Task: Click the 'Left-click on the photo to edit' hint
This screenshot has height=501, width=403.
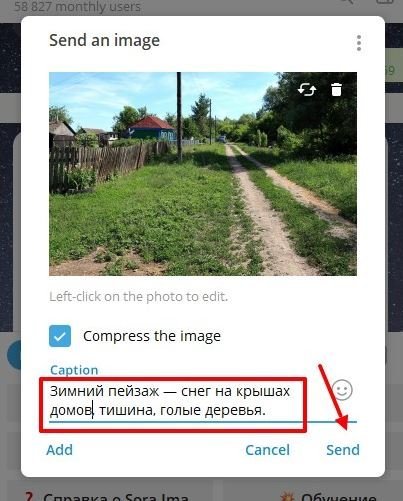Action: coord(139,296)
